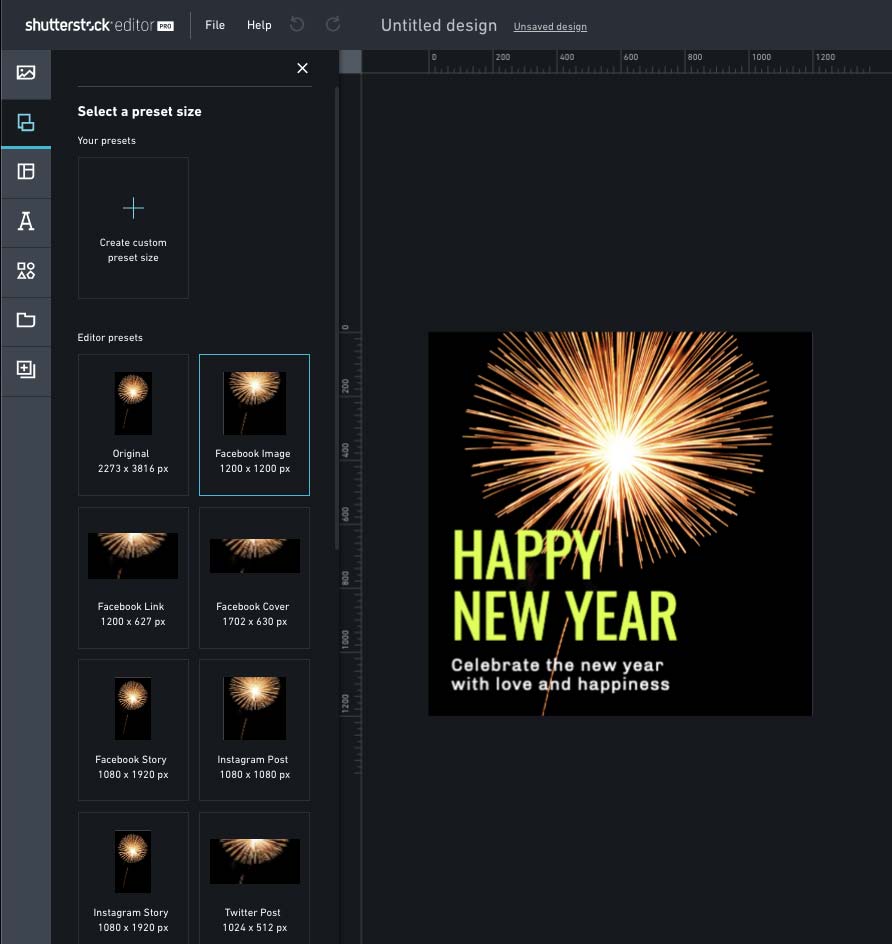Select the Twitter Post preset thumbnail
This screenshot has width=892, height=944.
(254, 861)
